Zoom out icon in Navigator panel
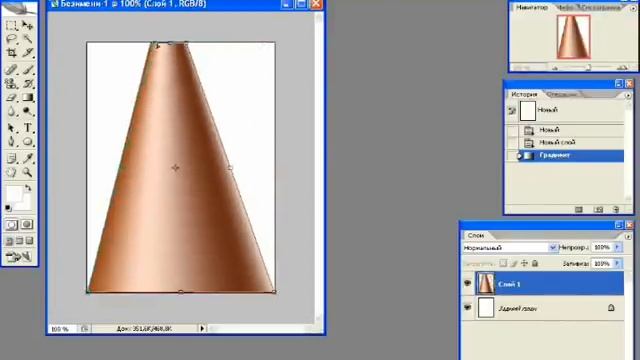640x360 pixels. [x=555, y=68]
